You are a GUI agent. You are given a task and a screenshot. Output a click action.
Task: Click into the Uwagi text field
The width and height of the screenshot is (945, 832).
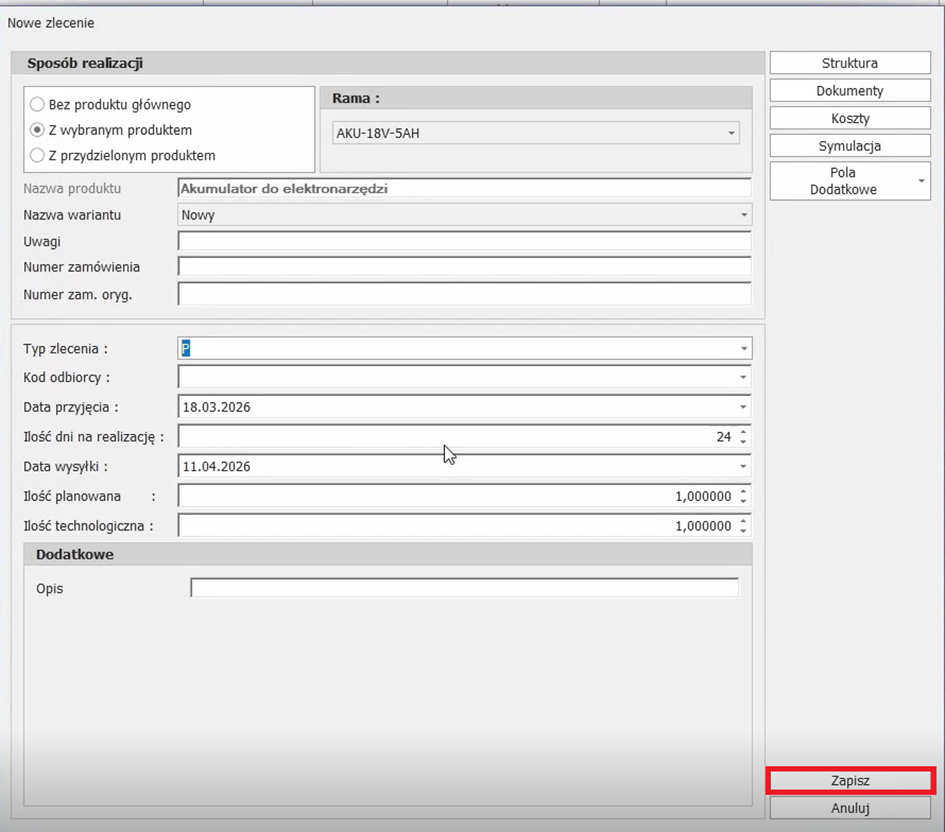coord(464,241)
